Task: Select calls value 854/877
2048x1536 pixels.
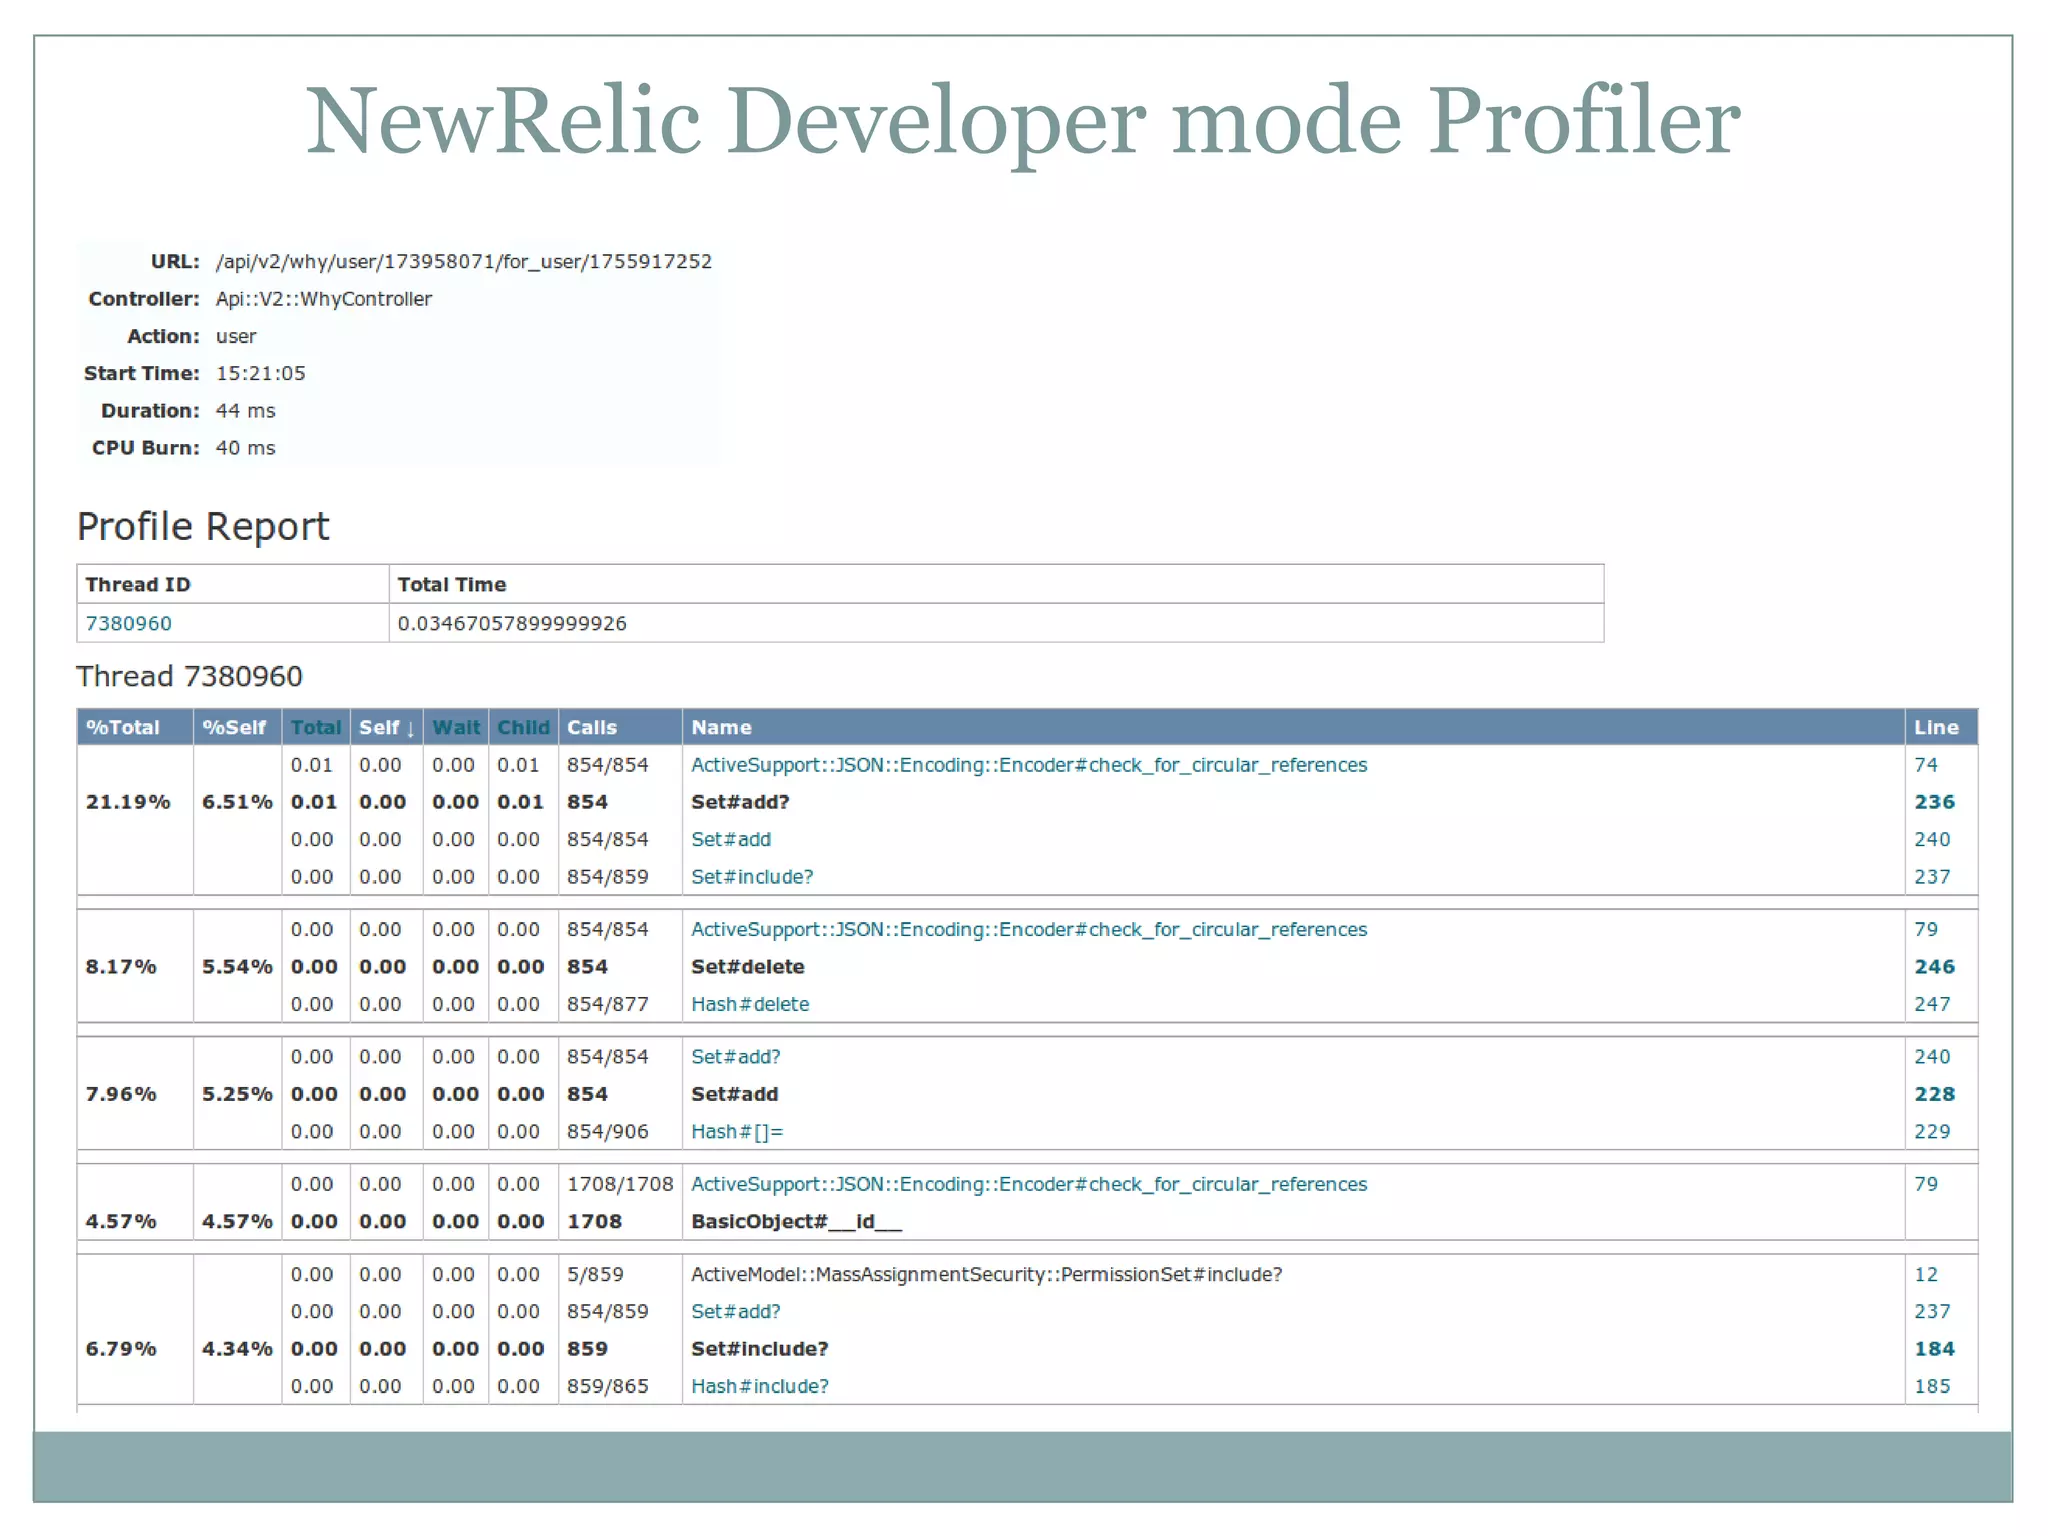Action: tap(607, 1004)
